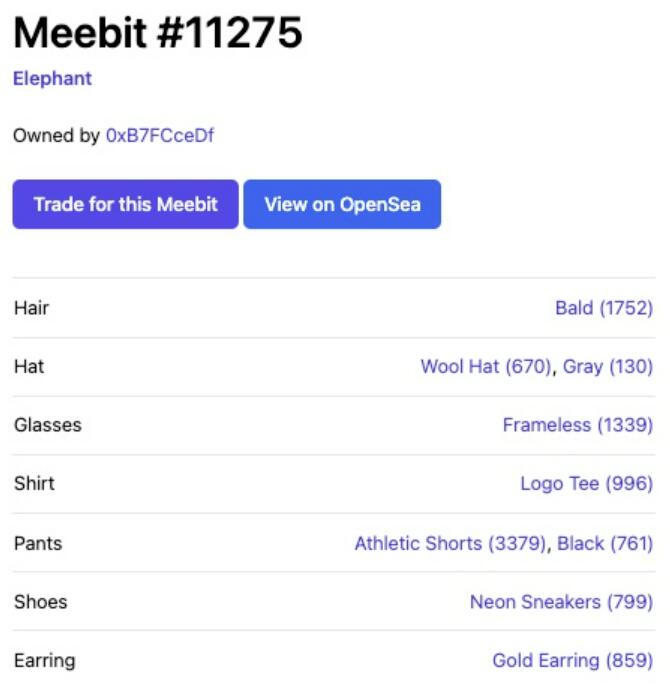Click the View on OpenSea button
The image size is (670, 688).
pyautogui.click(x=342, y=205)
